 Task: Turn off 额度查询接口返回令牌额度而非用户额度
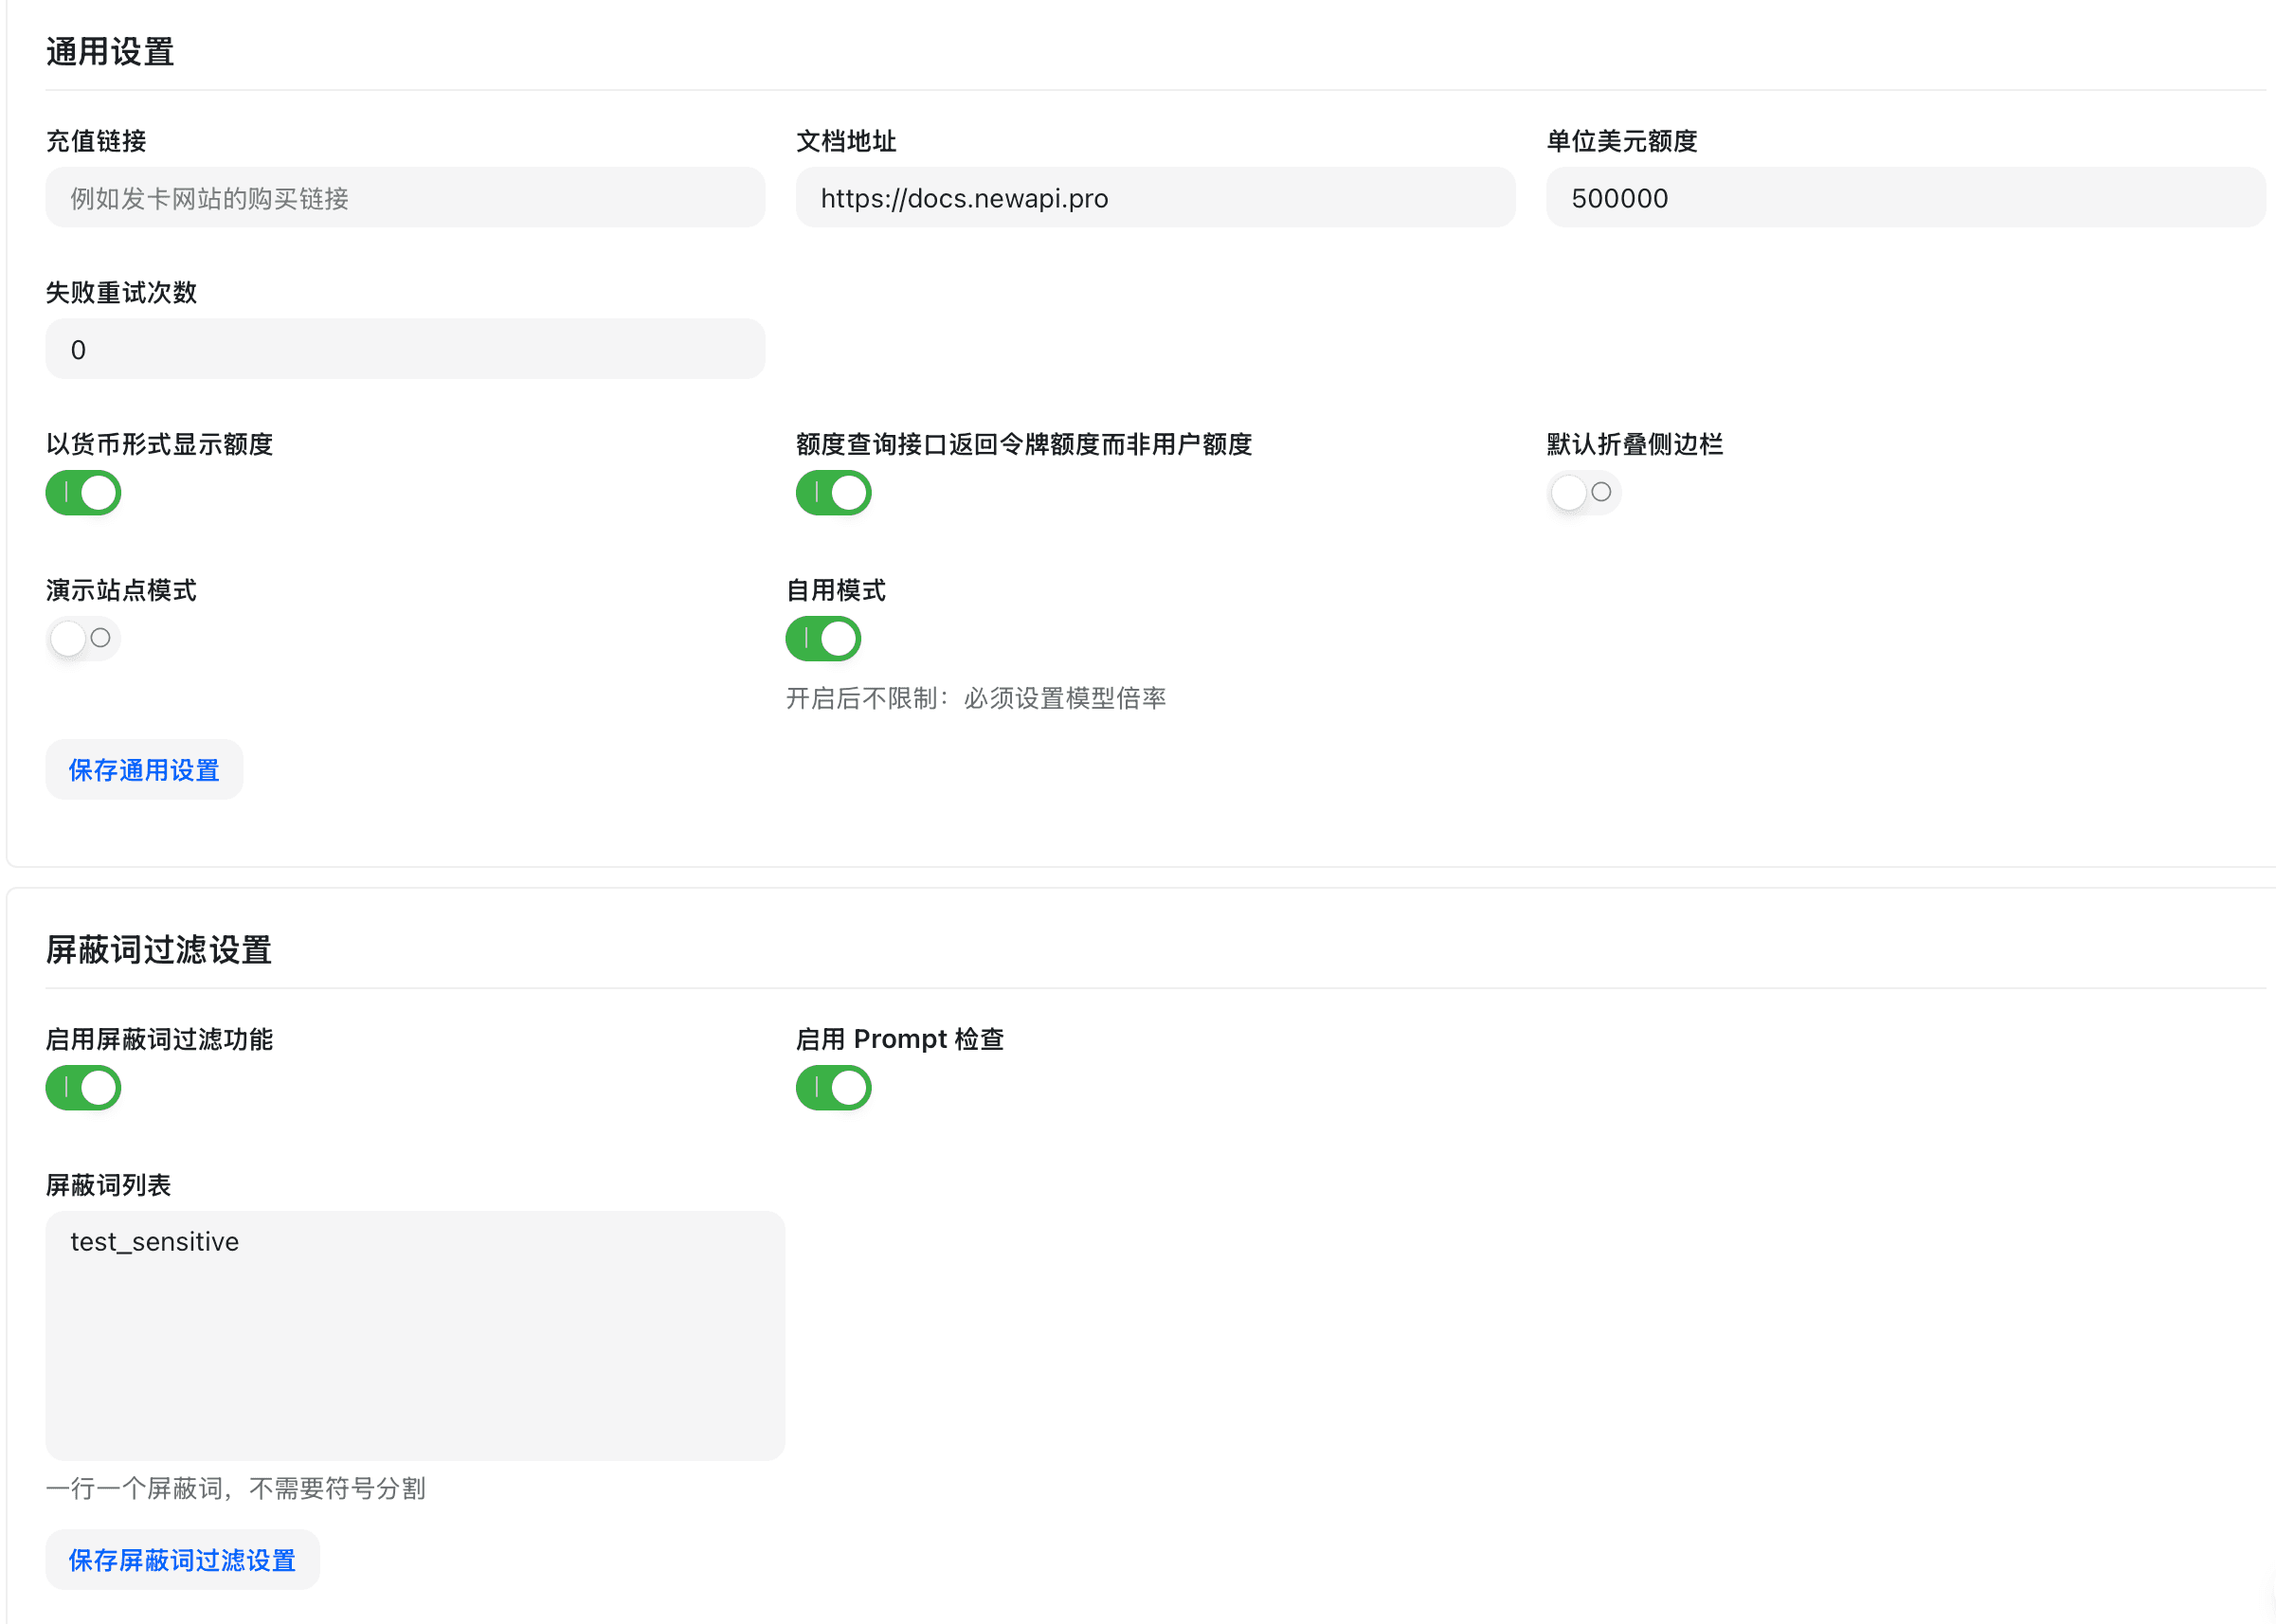point(833,492)
